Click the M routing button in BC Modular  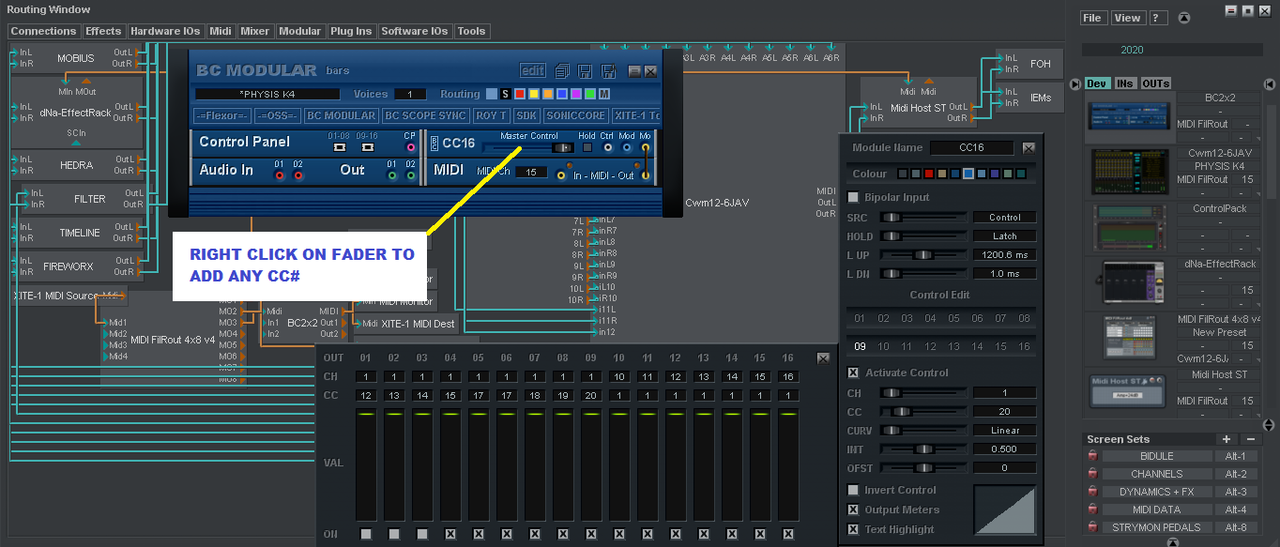[x=604, y=94]
